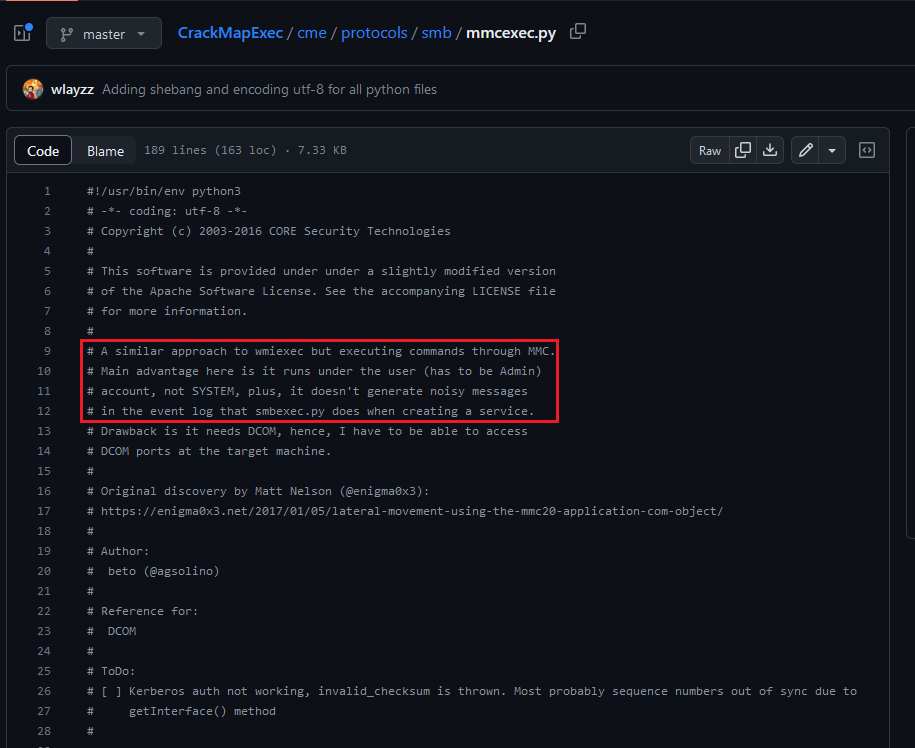This screenshot has height=748, width=915.
Task: Expand the branch dropdown caret
Action: [x=140, y=32]
